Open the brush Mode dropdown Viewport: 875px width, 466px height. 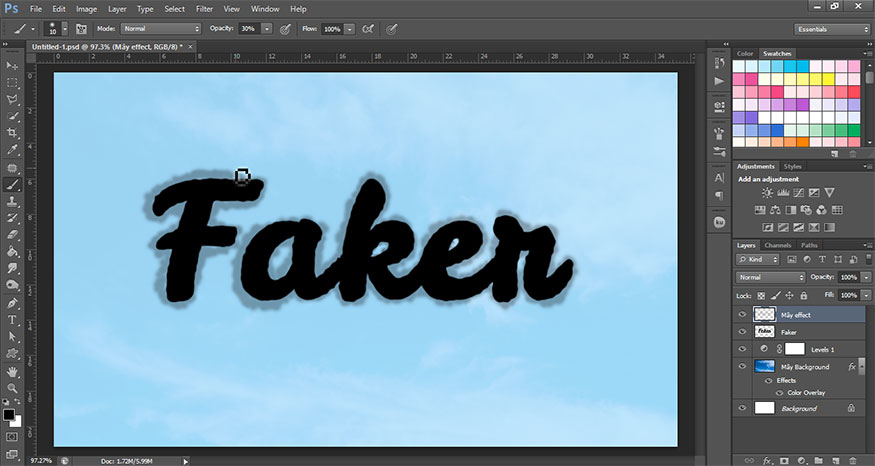click(x=161, y=28)
